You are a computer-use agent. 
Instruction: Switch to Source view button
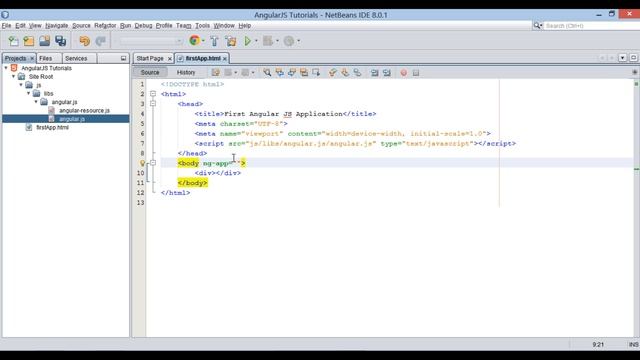click(x=150, y=72)
